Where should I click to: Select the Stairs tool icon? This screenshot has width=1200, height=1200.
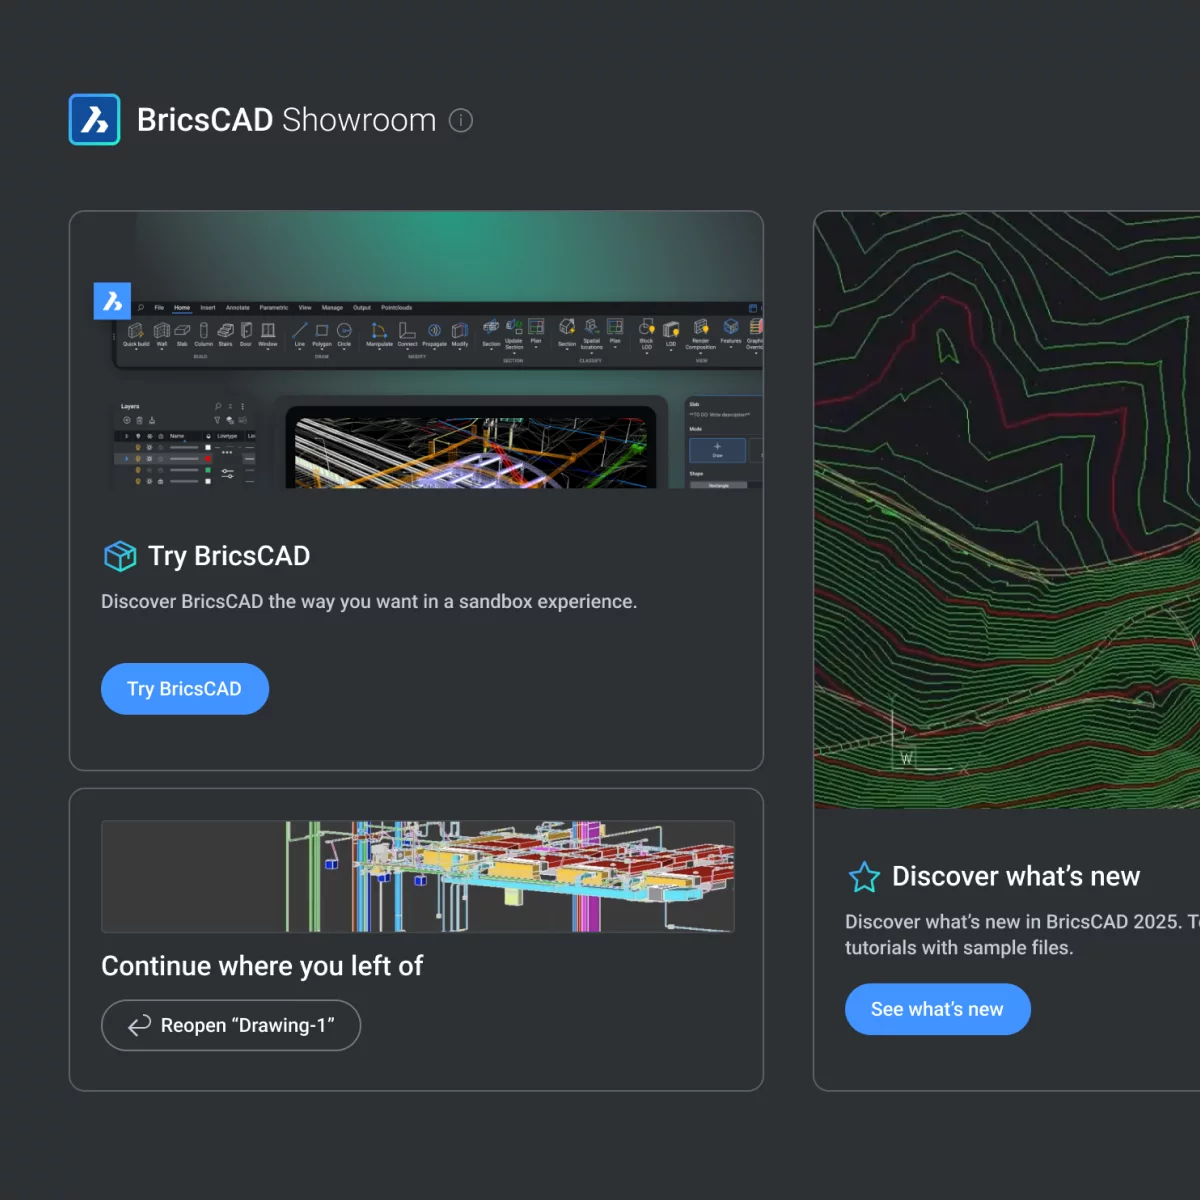click(225, 331)
